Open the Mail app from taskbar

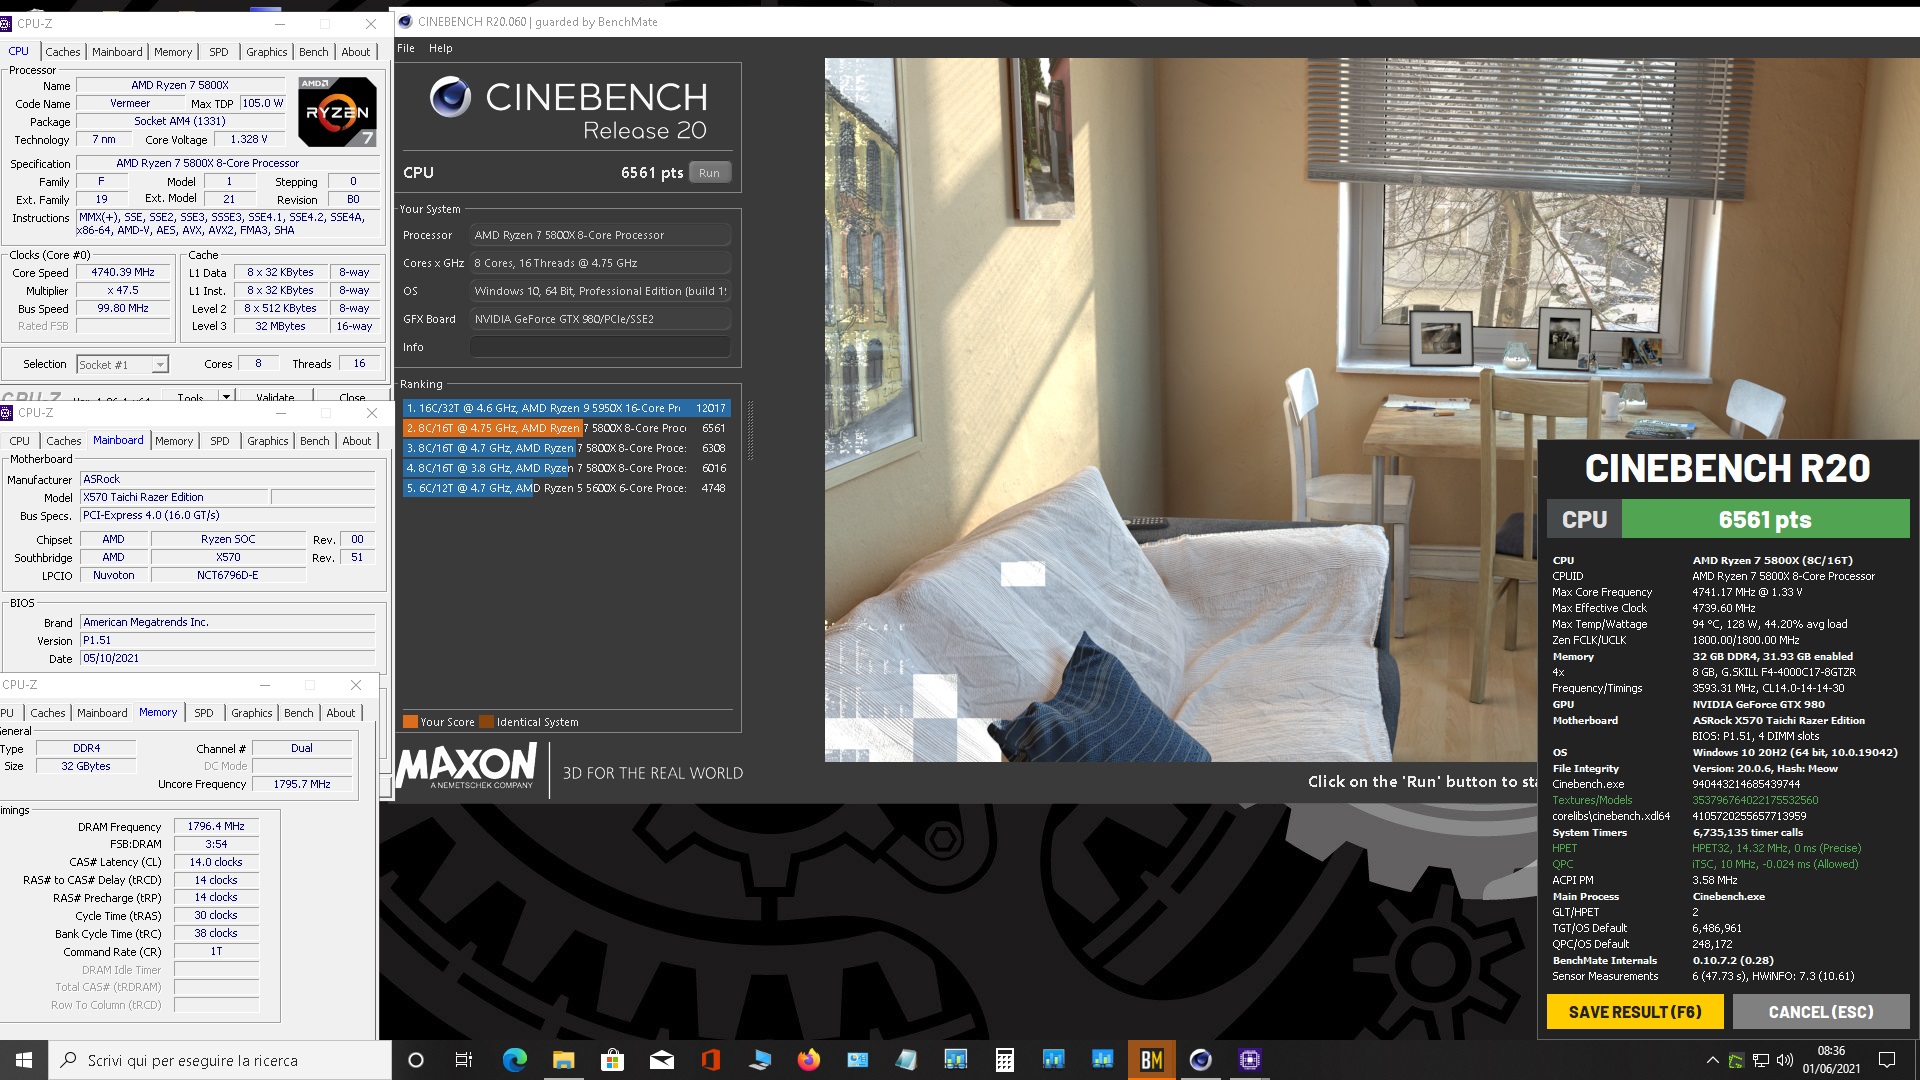(x=661, y=1060)
